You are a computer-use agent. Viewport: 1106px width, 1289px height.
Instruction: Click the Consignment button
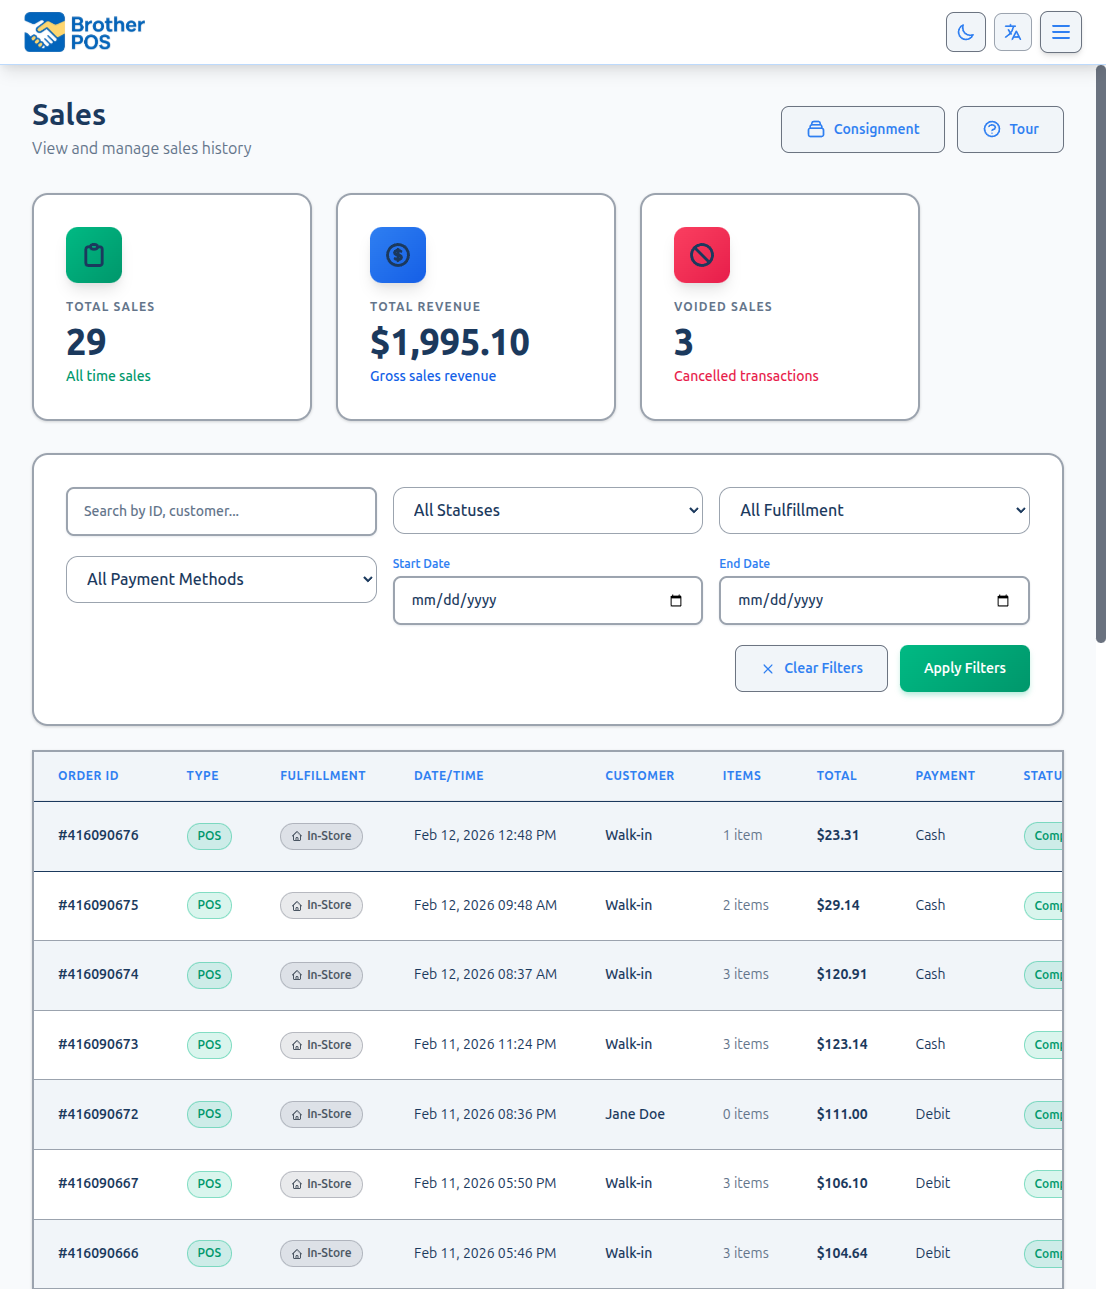[x=862, y=129]
